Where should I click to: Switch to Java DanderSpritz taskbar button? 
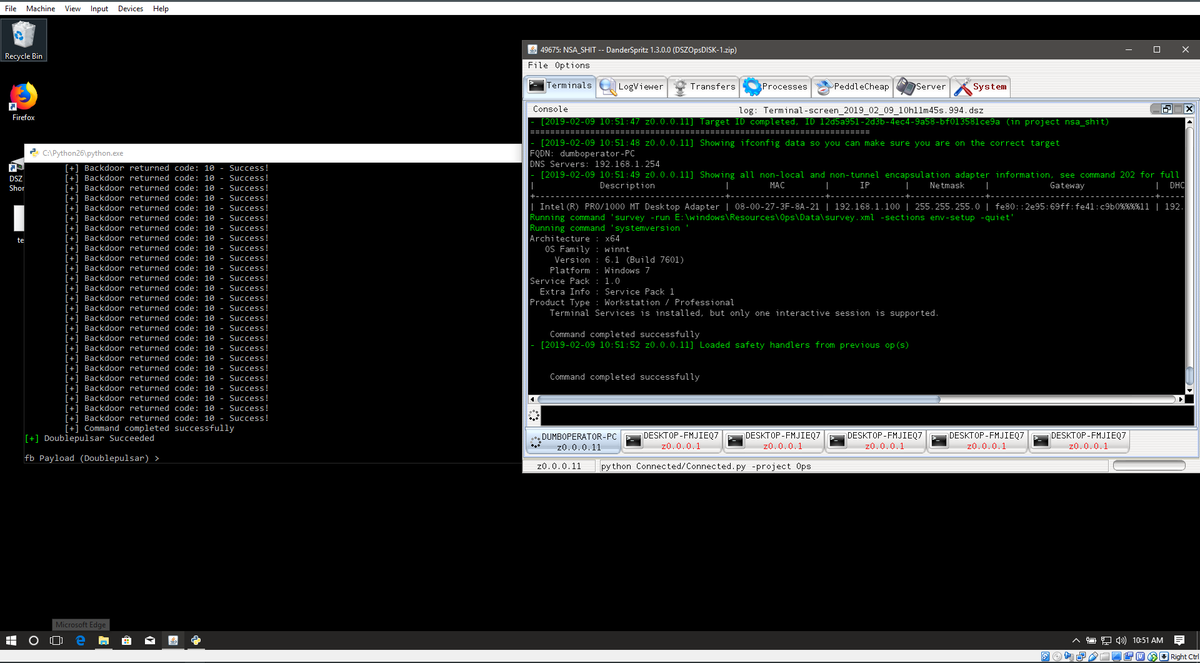tap(172, 640)
